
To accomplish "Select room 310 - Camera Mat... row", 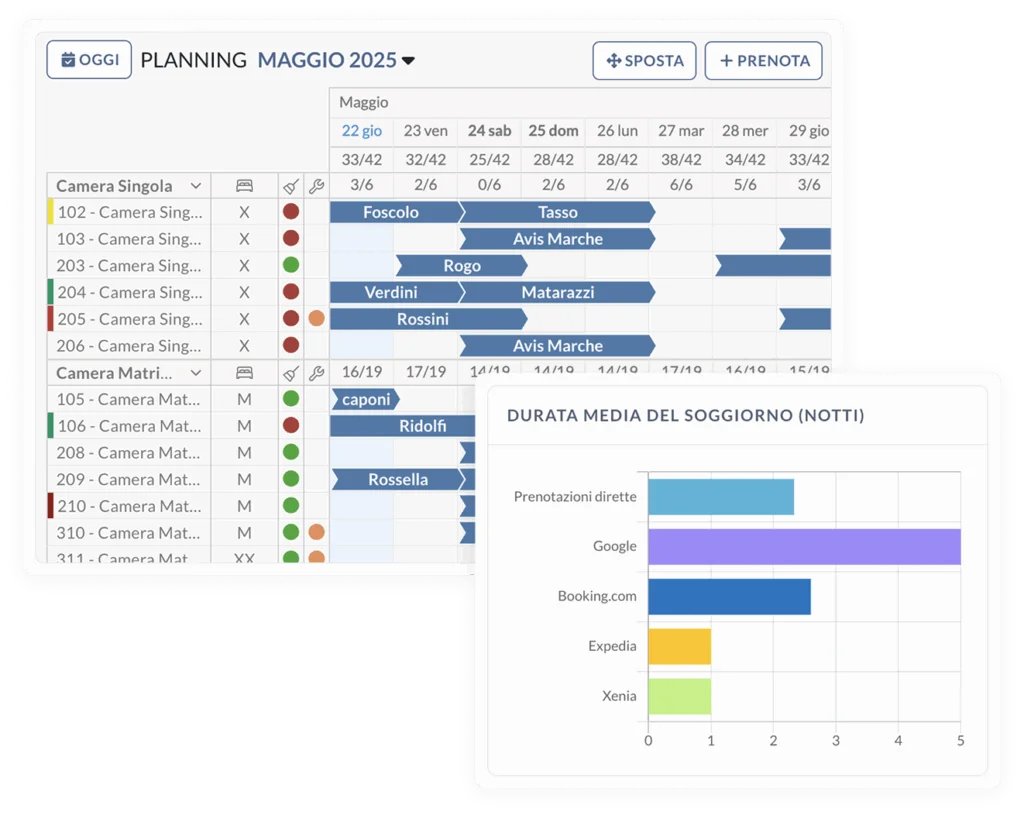I will [129, 533].
